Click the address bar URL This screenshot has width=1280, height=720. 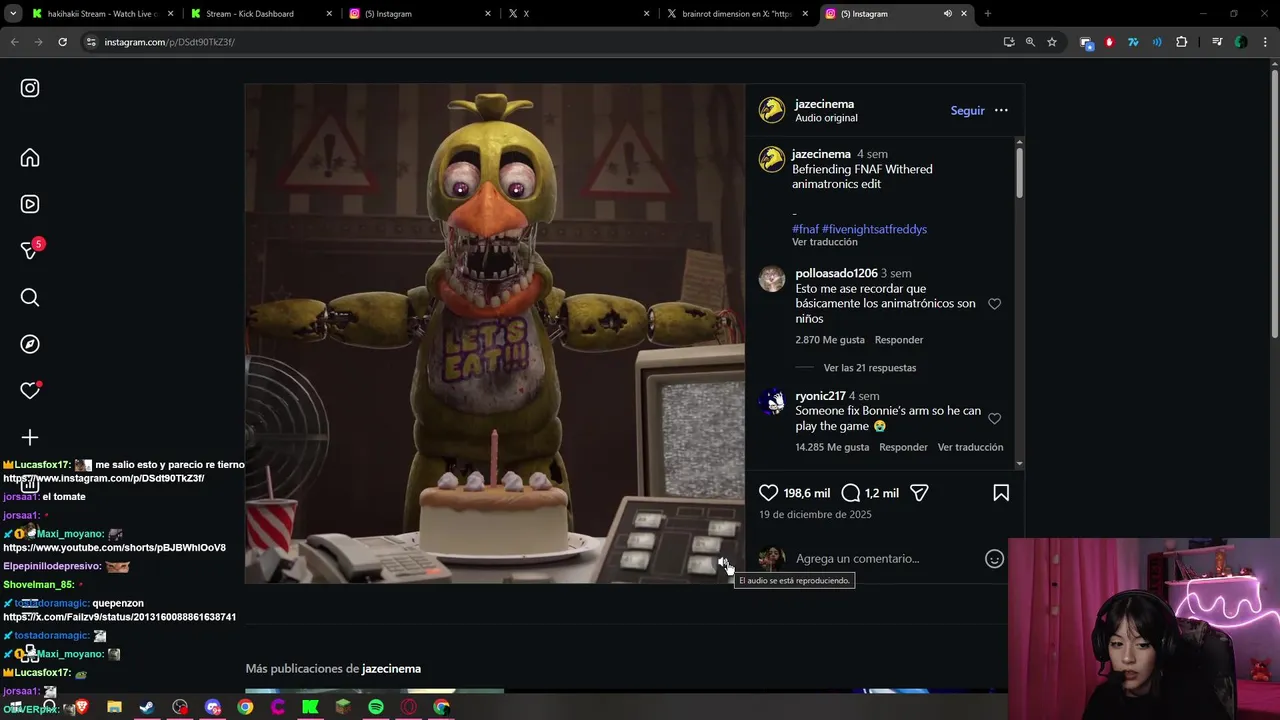pos(170,42)
